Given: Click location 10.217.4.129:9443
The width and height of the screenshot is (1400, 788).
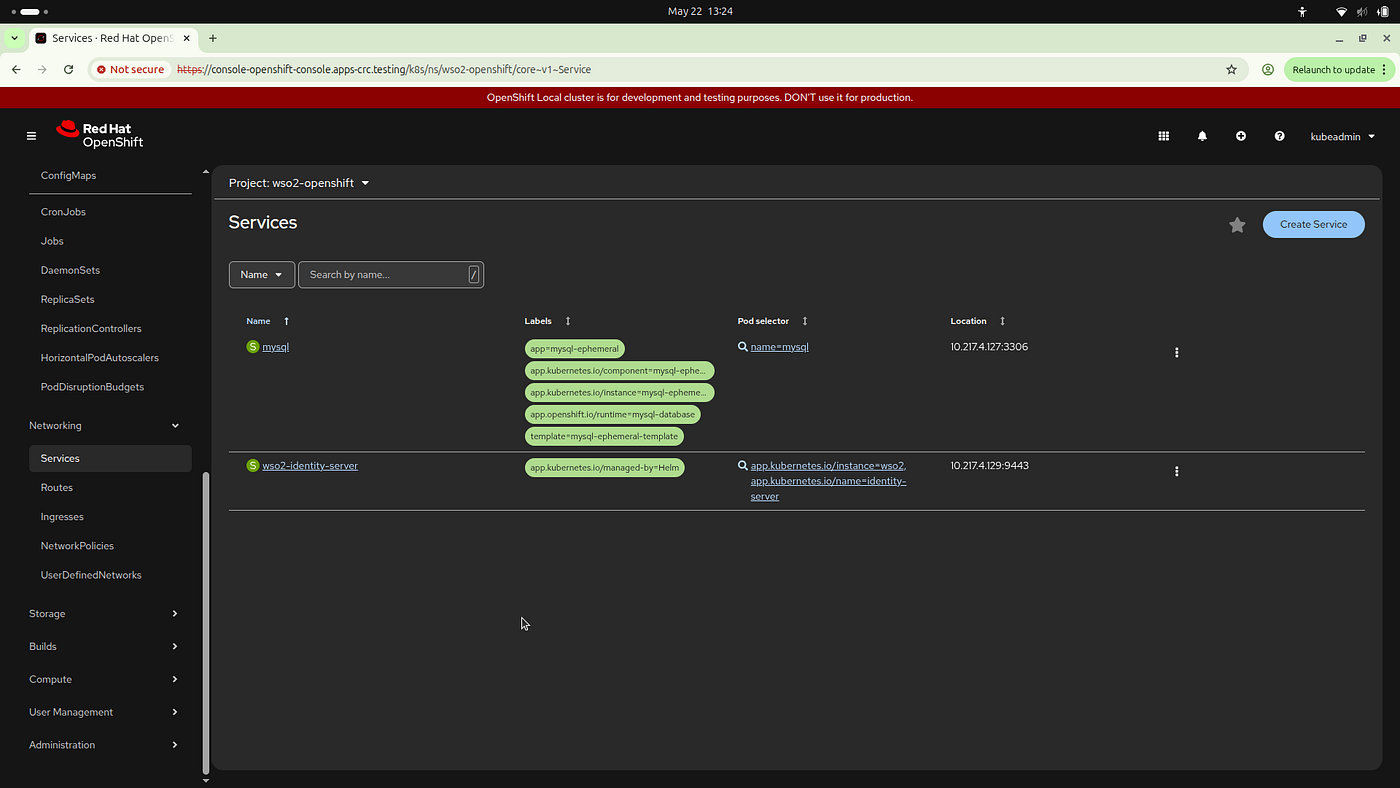Looking at the screenshot, I should 990,466.
